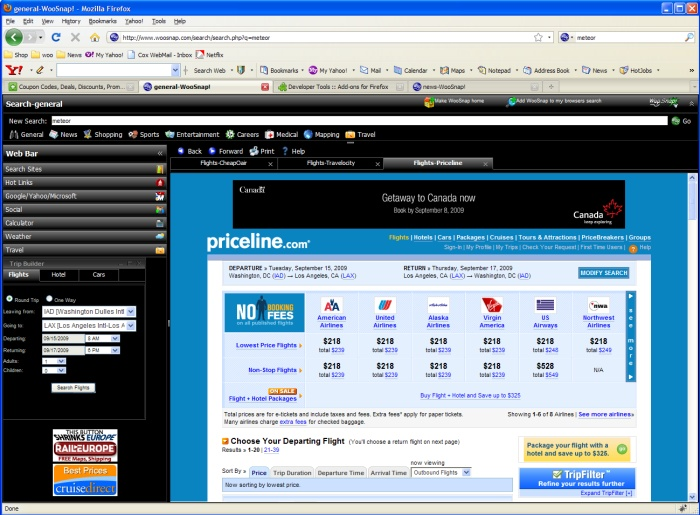
Task: Expand Social section in Web Bar
Action: click(84, 210)
